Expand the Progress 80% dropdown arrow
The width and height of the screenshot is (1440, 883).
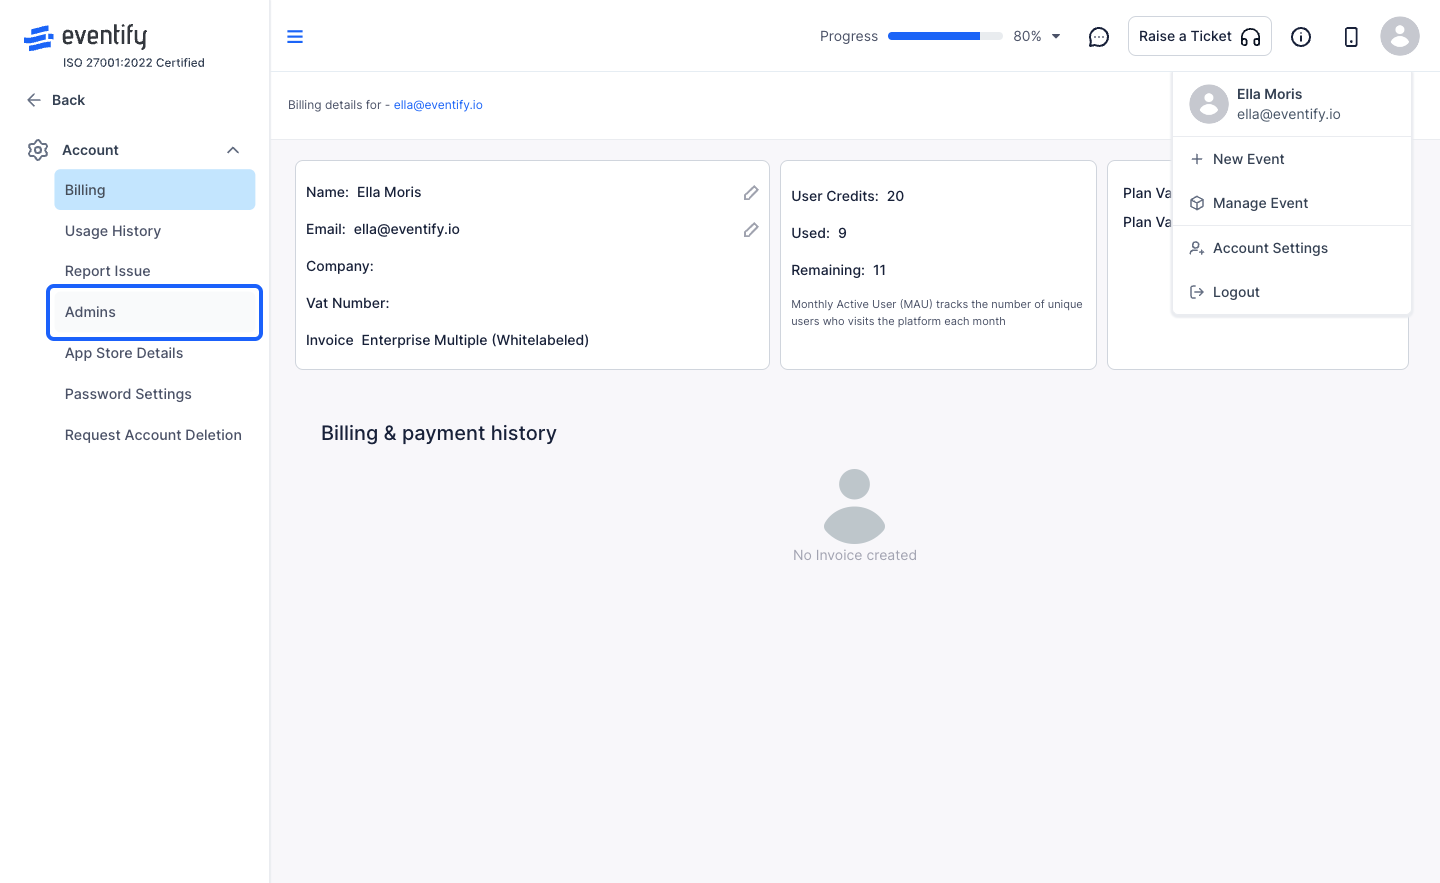(1056, 36)
